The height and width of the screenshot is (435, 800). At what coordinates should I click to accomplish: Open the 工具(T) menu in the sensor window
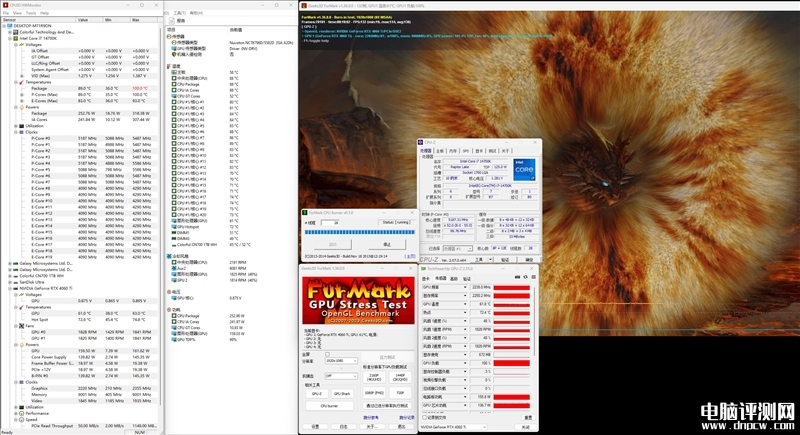click(x=180, y=13)
